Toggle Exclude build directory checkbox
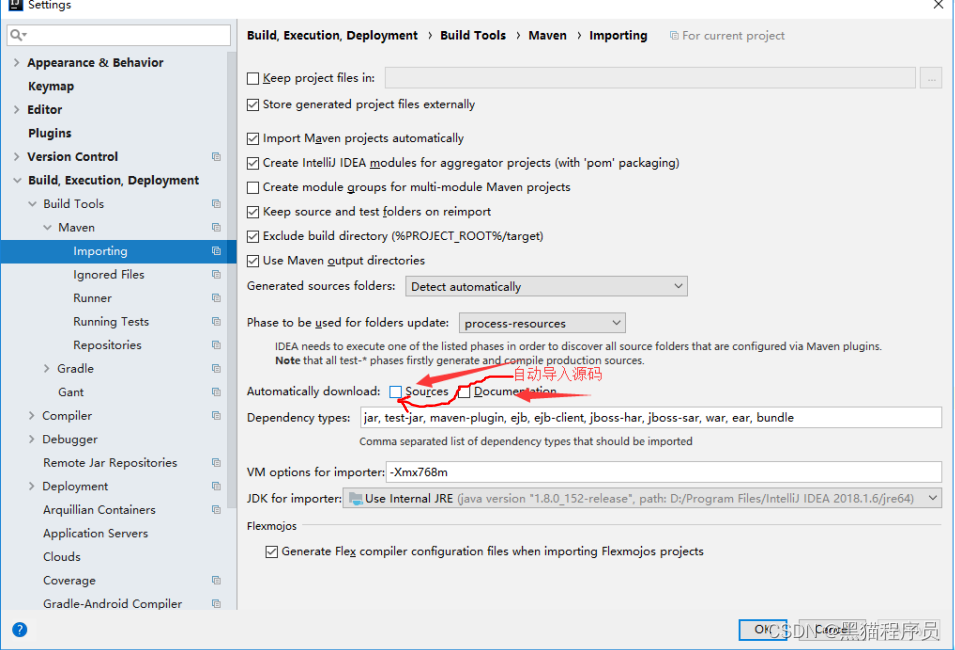Screen dimensions: 955x650 (x=253, y=236)
